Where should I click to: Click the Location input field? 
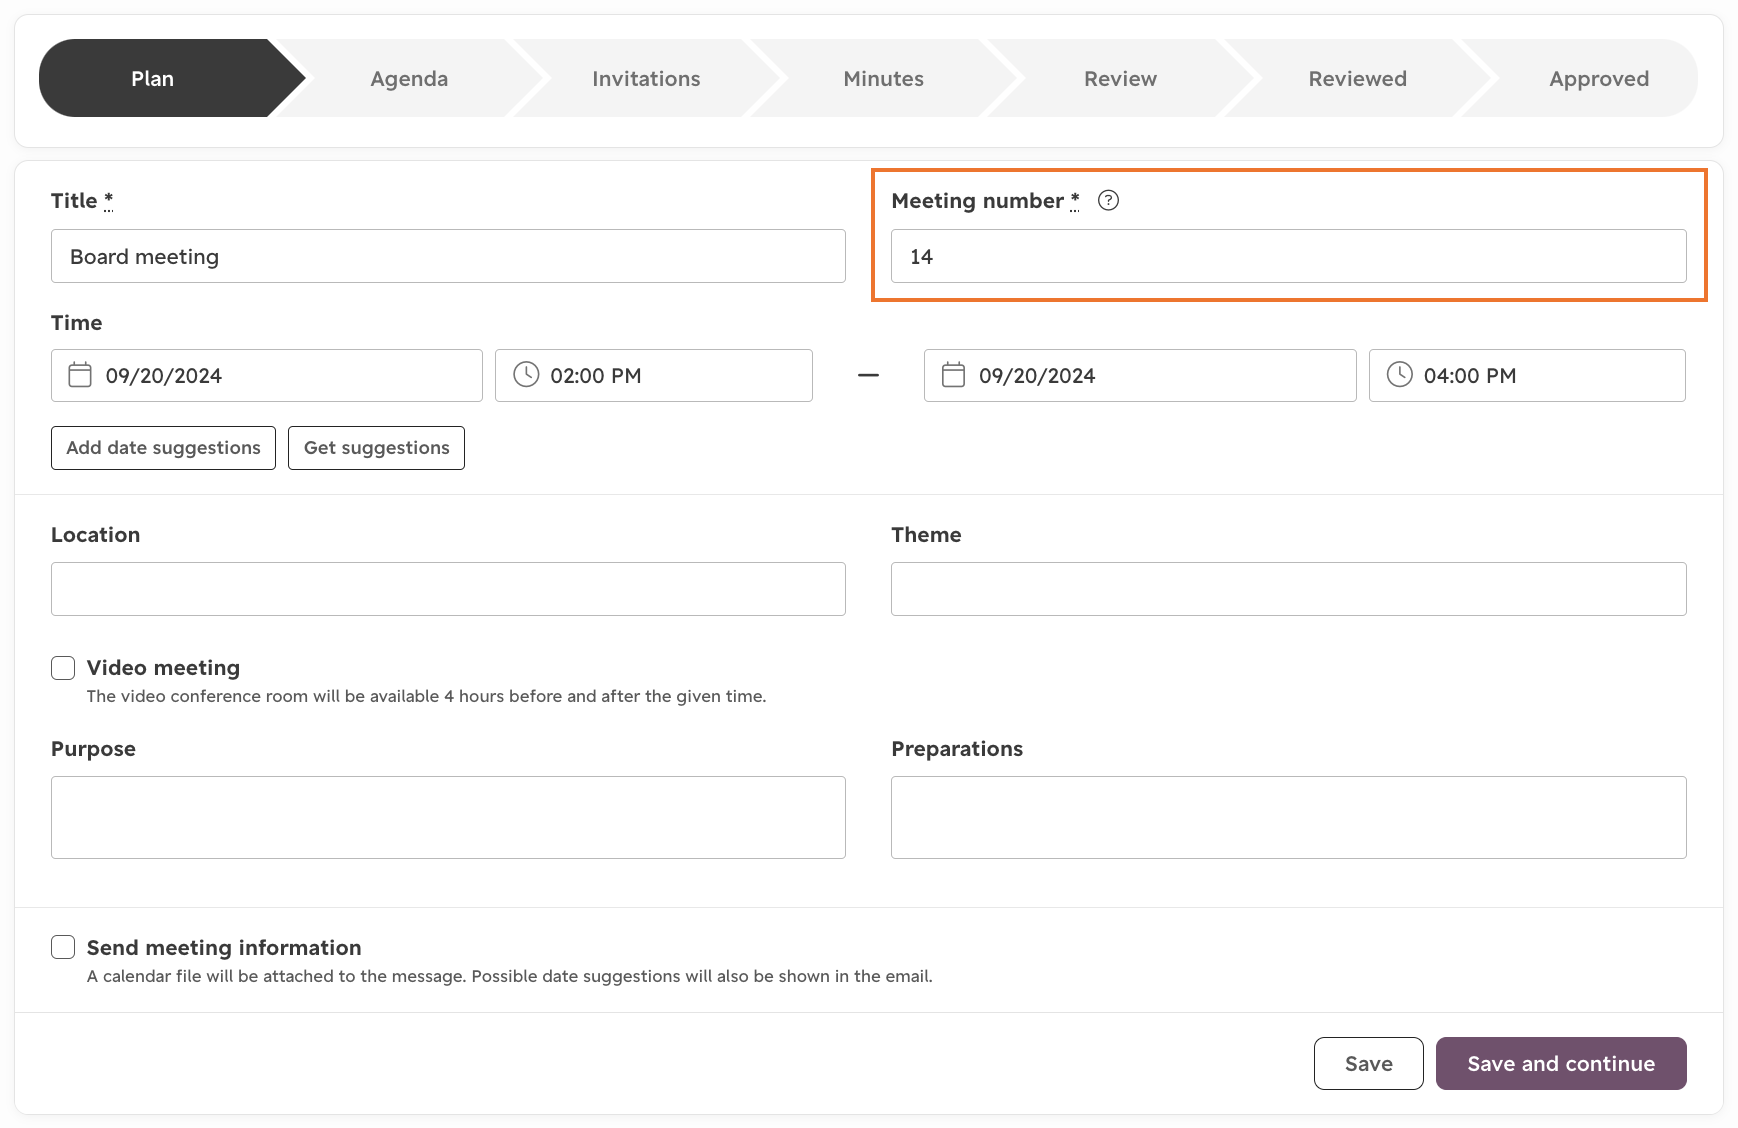(x=448, y=589)
